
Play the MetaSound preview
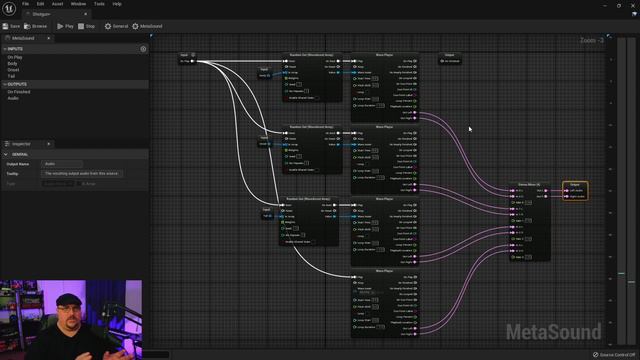coord(65,26)
